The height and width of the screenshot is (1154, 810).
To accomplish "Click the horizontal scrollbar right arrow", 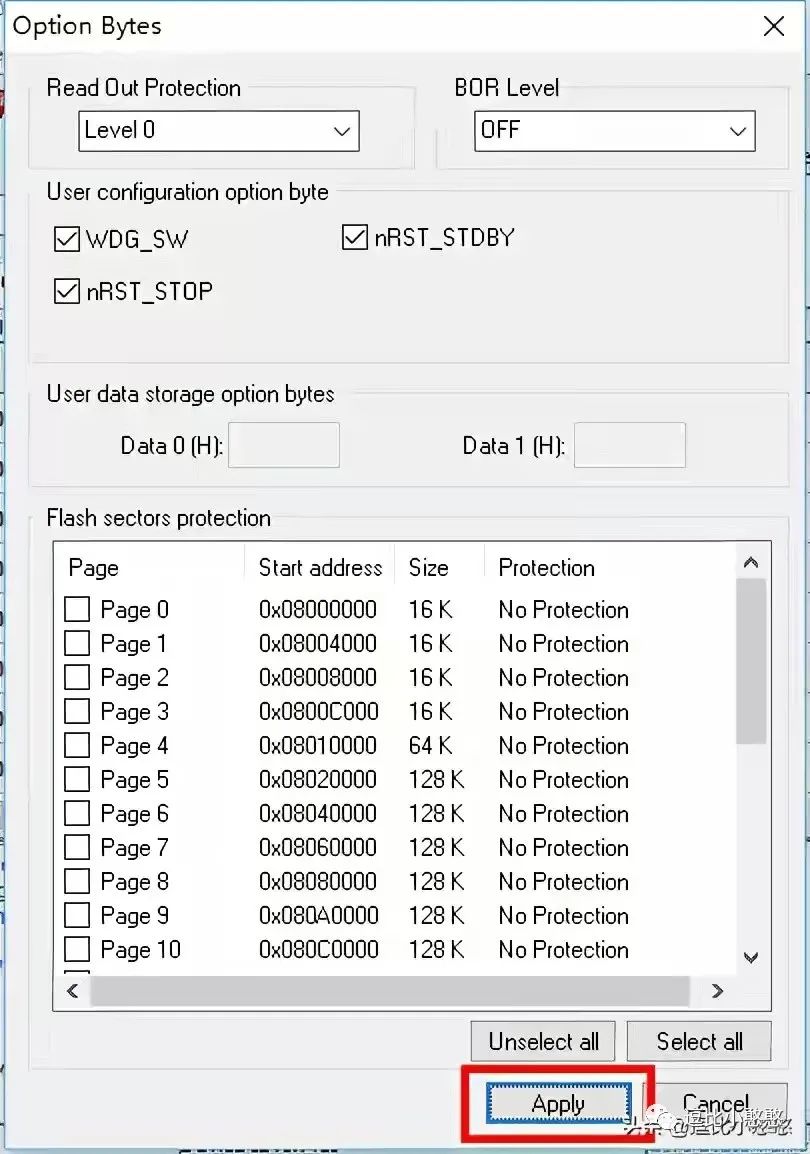I will tap(717, 991).
